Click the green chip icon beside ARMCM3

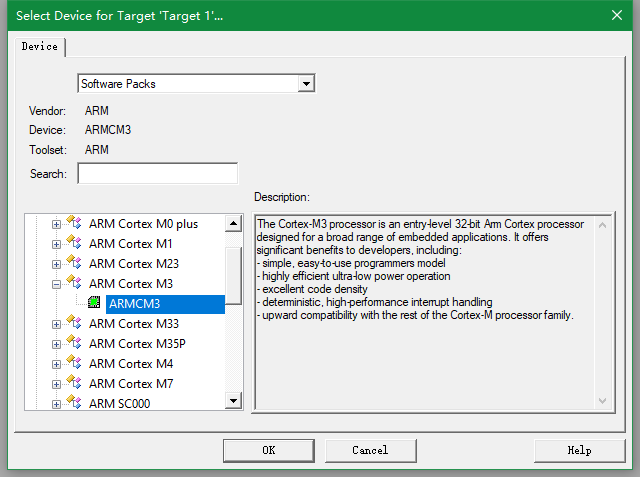[94, 302]
